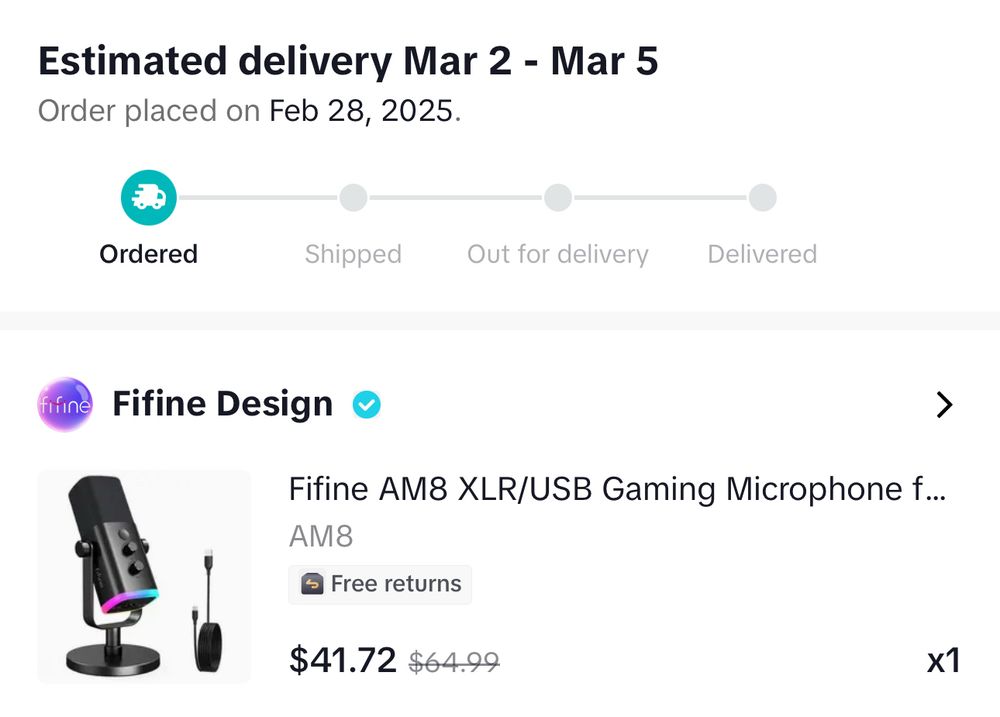Screen dimensions: 1000x717
Task: Click the Delivered step circle
Action: 762,198
